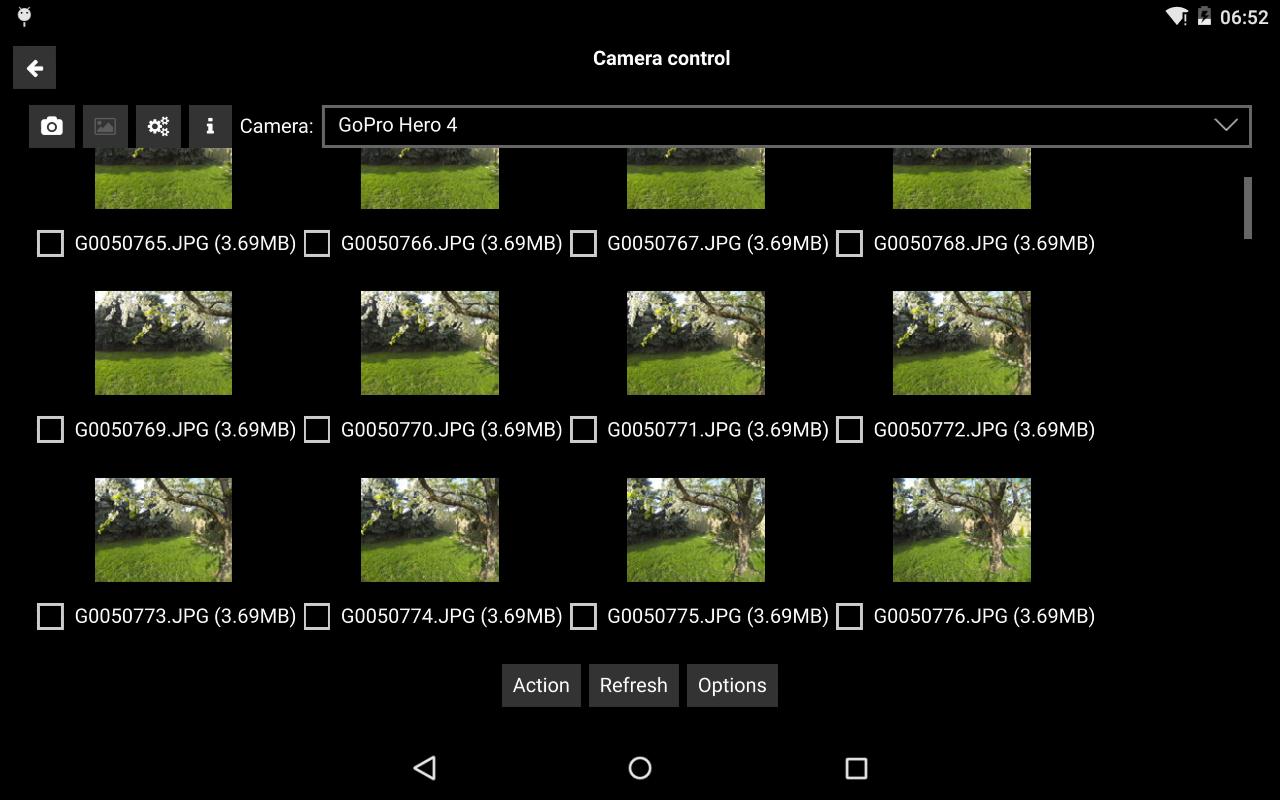Tap the 06:52 clock
This screenshot has height=800, width=1280.
(1244, 17)
